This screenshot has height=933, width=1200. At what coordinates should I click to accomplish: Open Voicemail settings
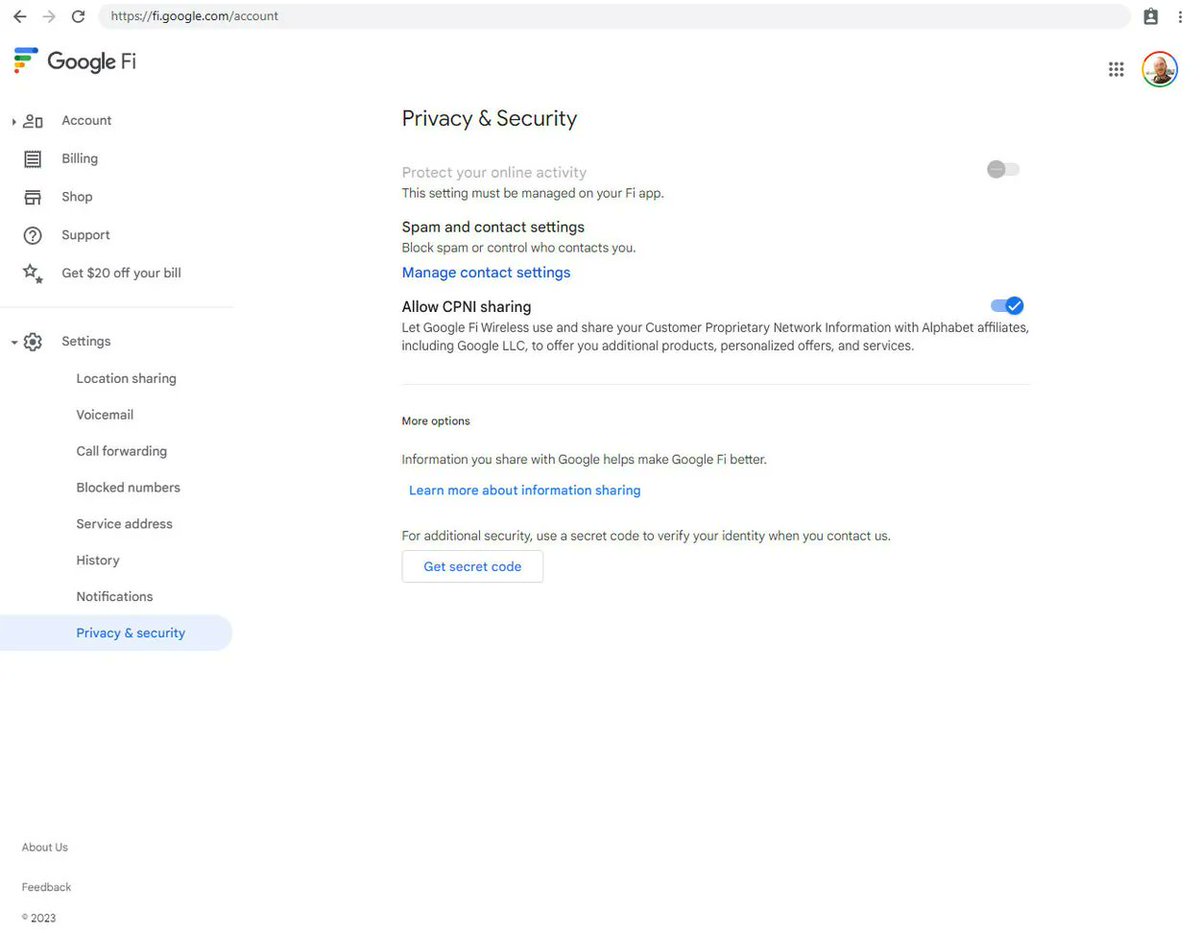click(105, 414)
